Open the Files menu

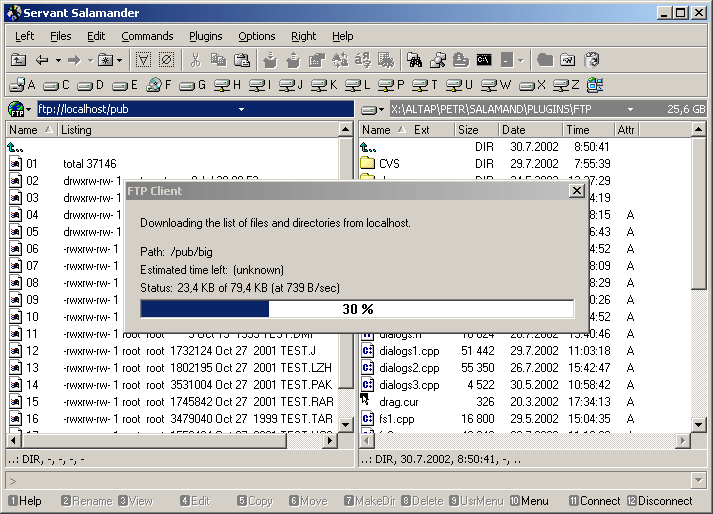point(60,36)
